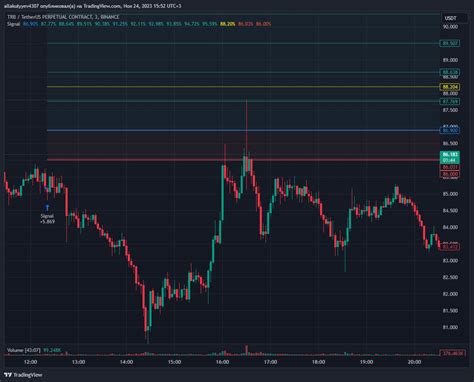Click the 16:00 time axis label
Viewport: 474px width, 382px height.
pyautogui.click(x=222, y=362)
